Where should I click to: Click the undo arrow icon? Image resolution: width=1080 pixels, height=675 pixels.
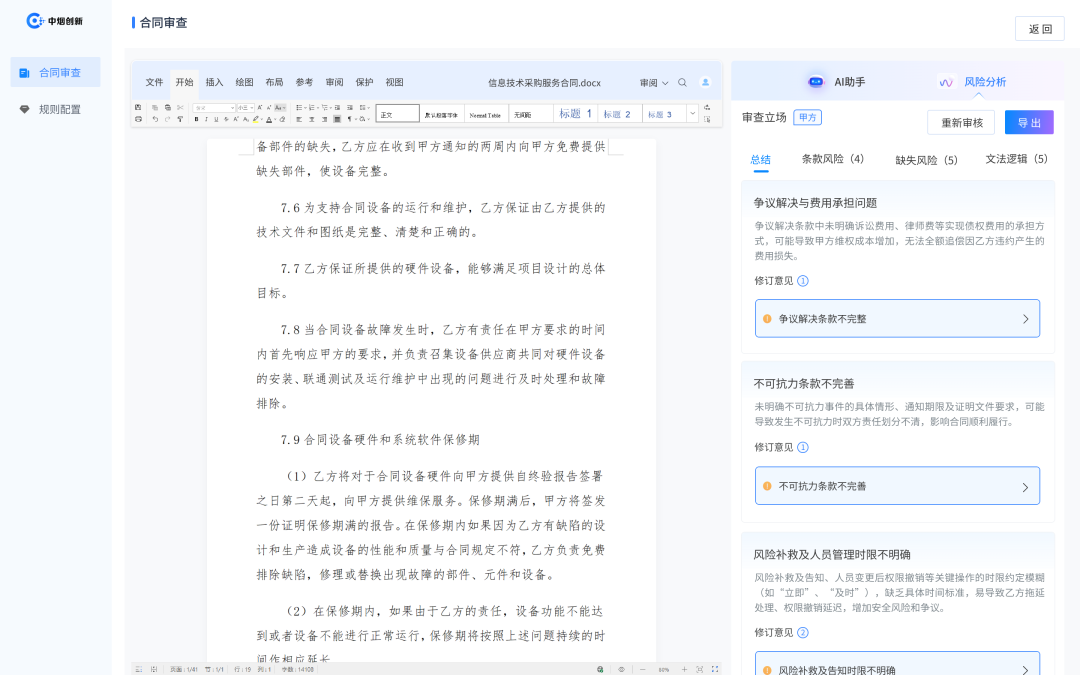(x=155, y=119)
